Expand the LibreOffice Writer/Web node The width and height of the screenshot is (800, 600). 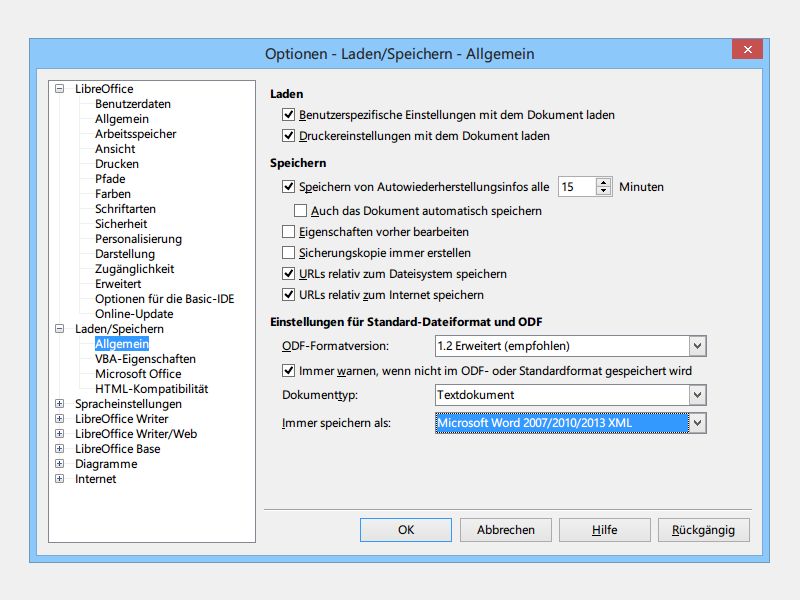click(x=60, y=434)
